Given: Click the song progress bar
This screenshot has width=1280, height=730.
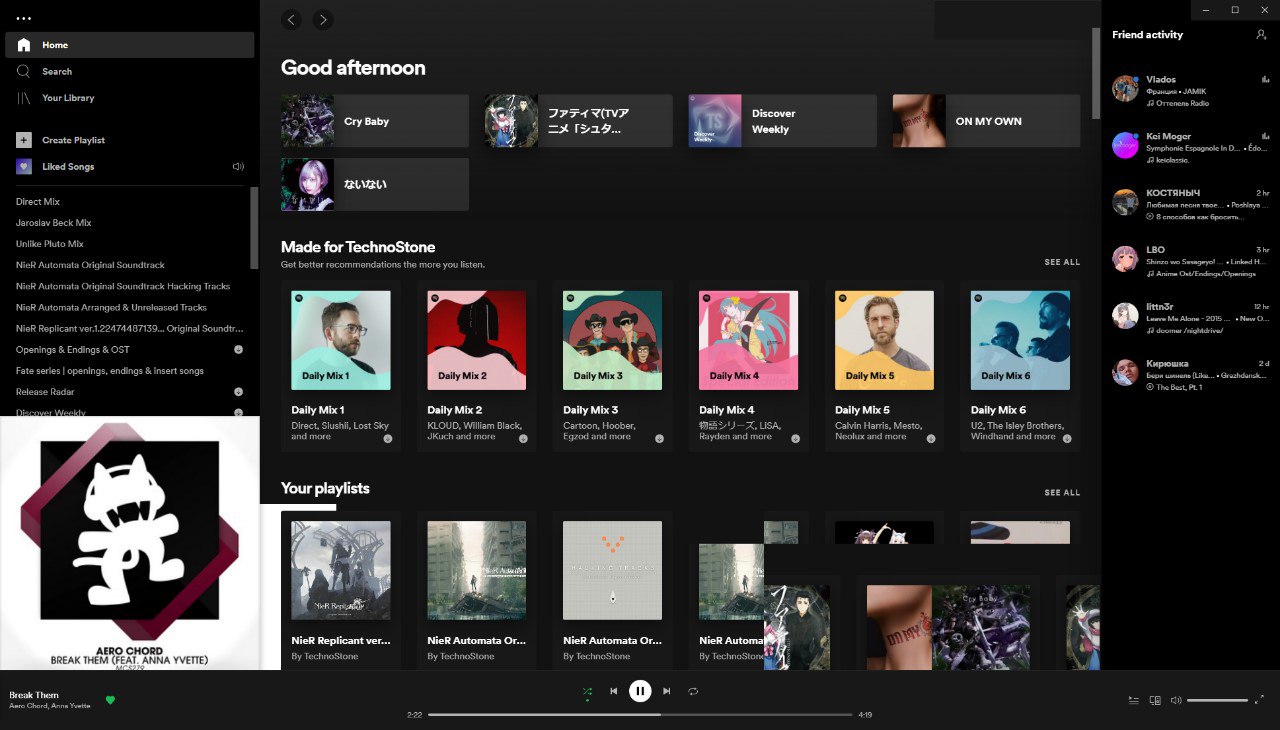Looking at the screenshot, I should coord(640,715).
